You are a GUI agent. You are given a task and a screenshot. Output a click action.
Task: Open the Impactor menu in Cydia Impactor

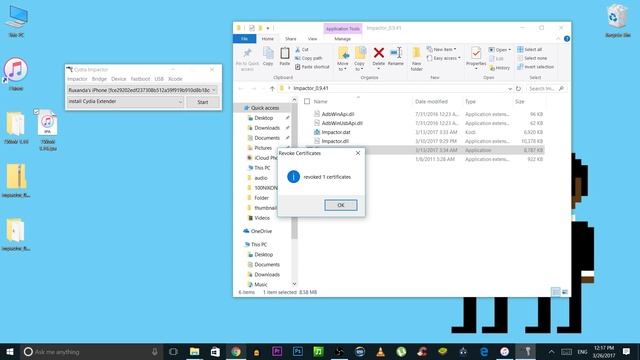[x=77, y=79]
